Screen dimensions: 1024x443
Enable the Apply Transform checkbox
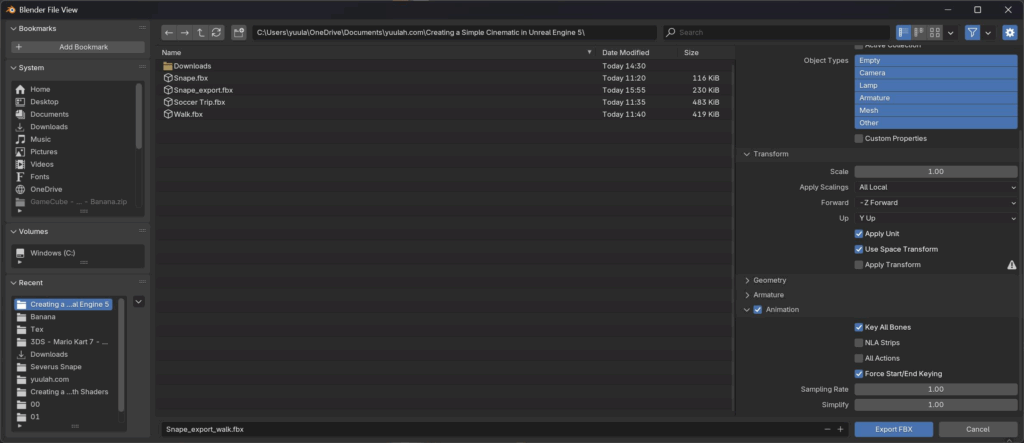click(x=859, y=265)
